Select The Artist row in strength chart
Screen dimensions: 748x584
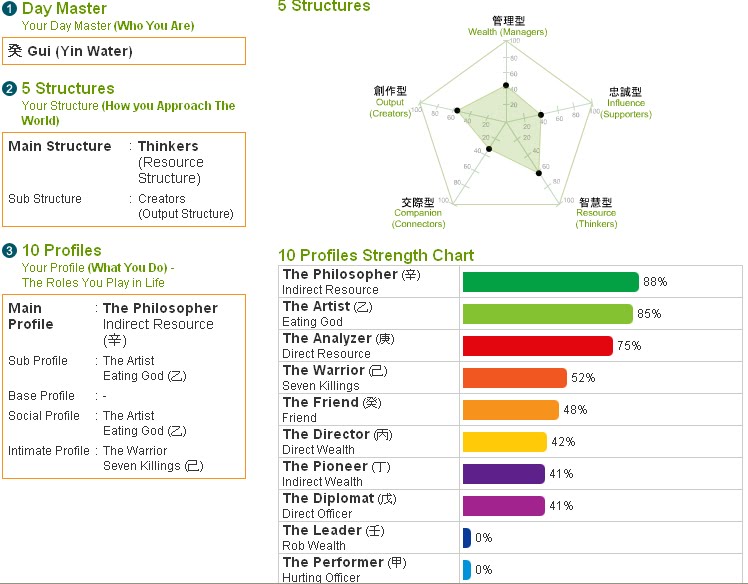pyautogui.click(x=510, y=313)
